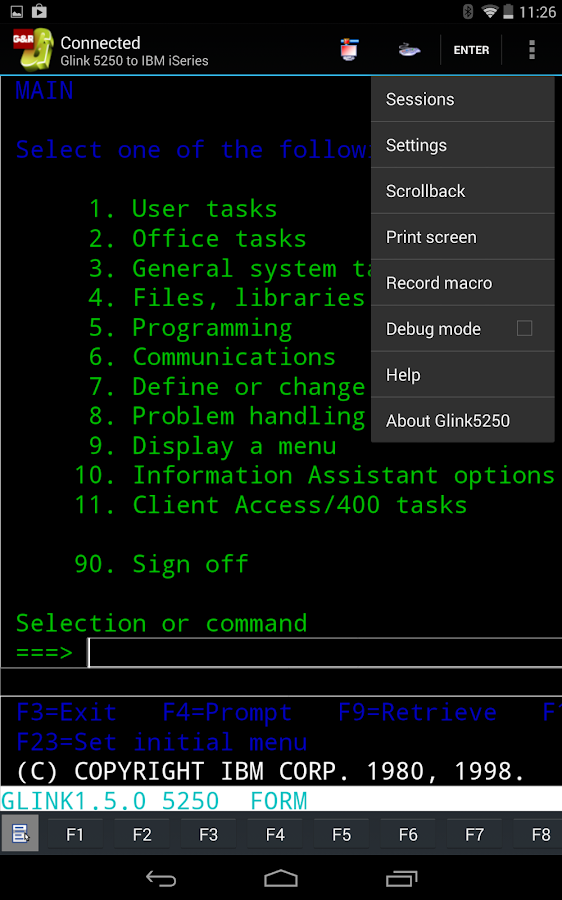Tap the 'F3=Exit' hotspot text

pos(67,712)
